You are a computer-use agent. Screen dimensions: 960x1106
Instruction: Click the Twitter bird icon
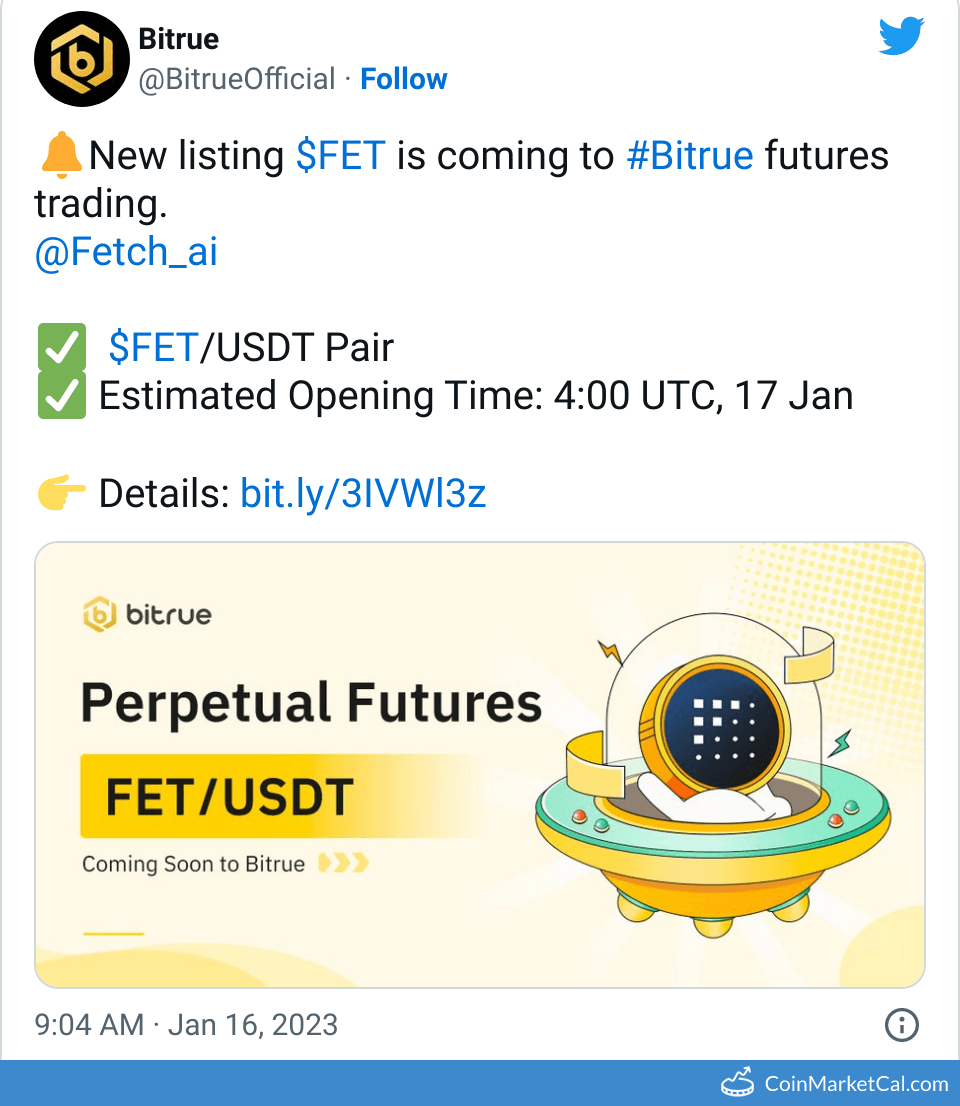[901, 37]
